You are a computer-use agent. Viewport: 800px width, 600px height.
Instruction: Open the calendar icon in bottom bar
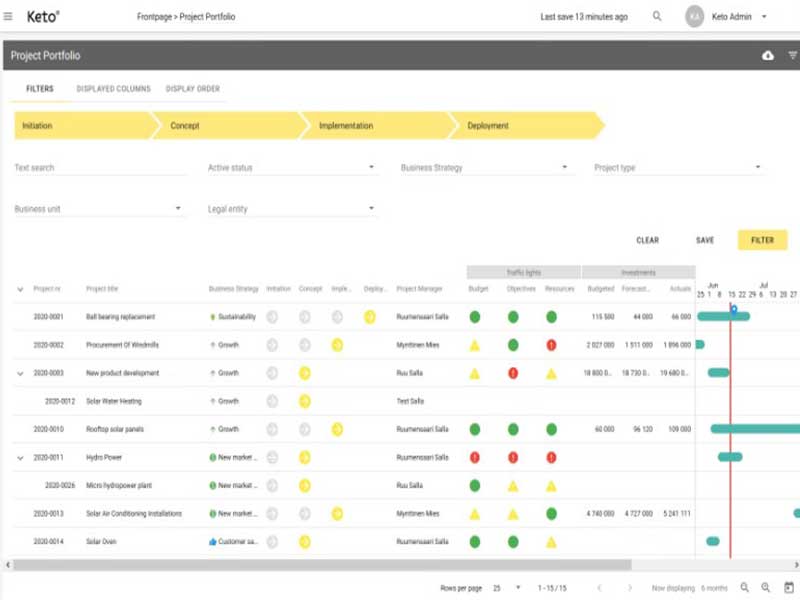click(788, 588)
